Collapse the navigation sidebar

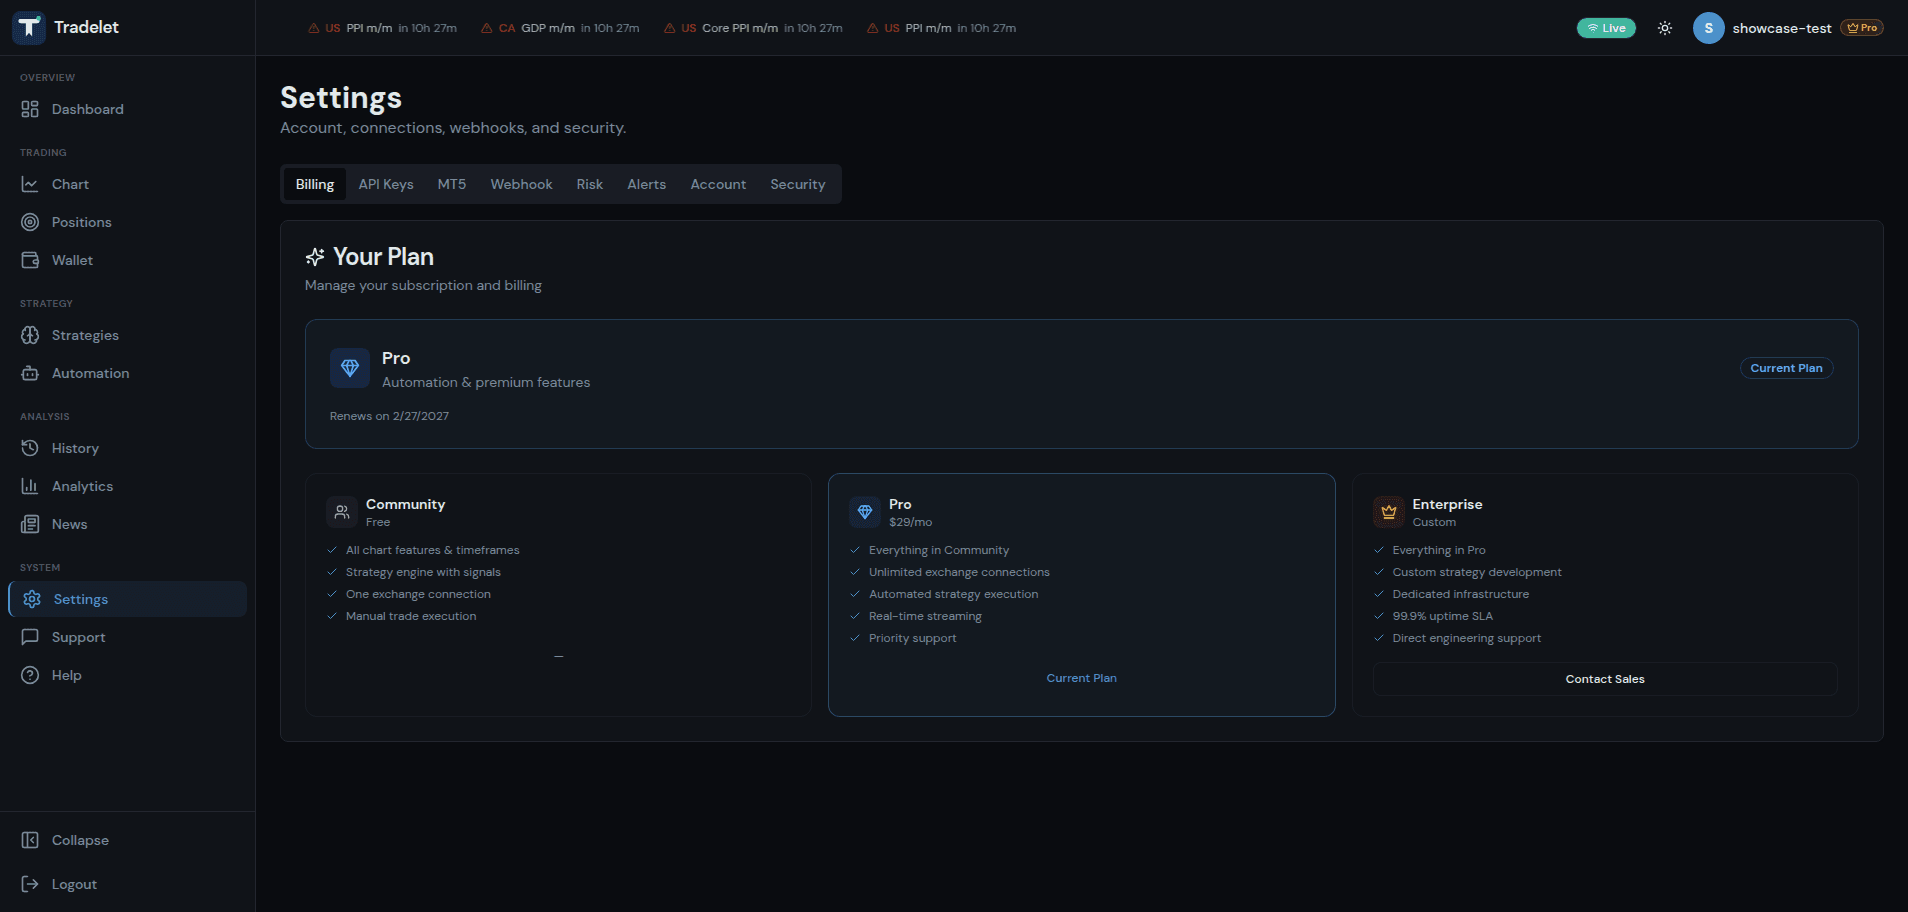click(80, 840)
